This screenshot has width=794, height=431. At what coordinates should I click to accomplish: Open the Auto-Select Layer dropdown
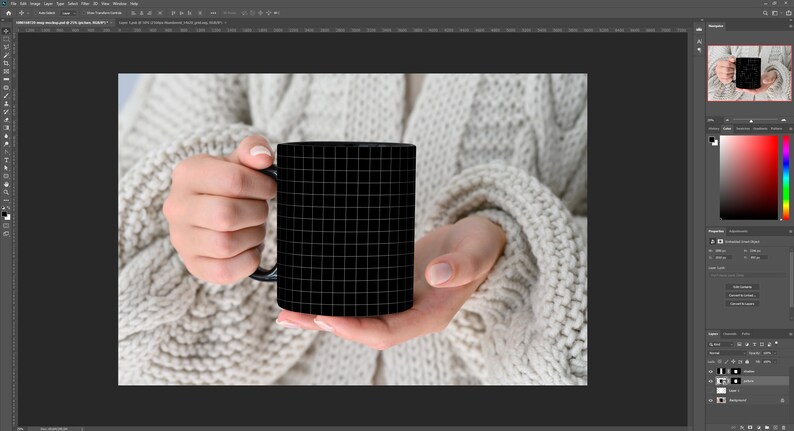(68, 13)
